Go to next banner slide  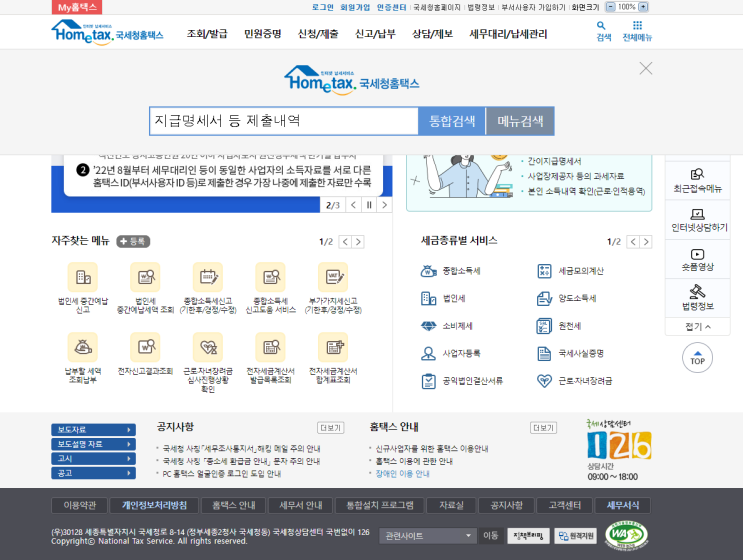pyautogui.click(x=384, y=205)
